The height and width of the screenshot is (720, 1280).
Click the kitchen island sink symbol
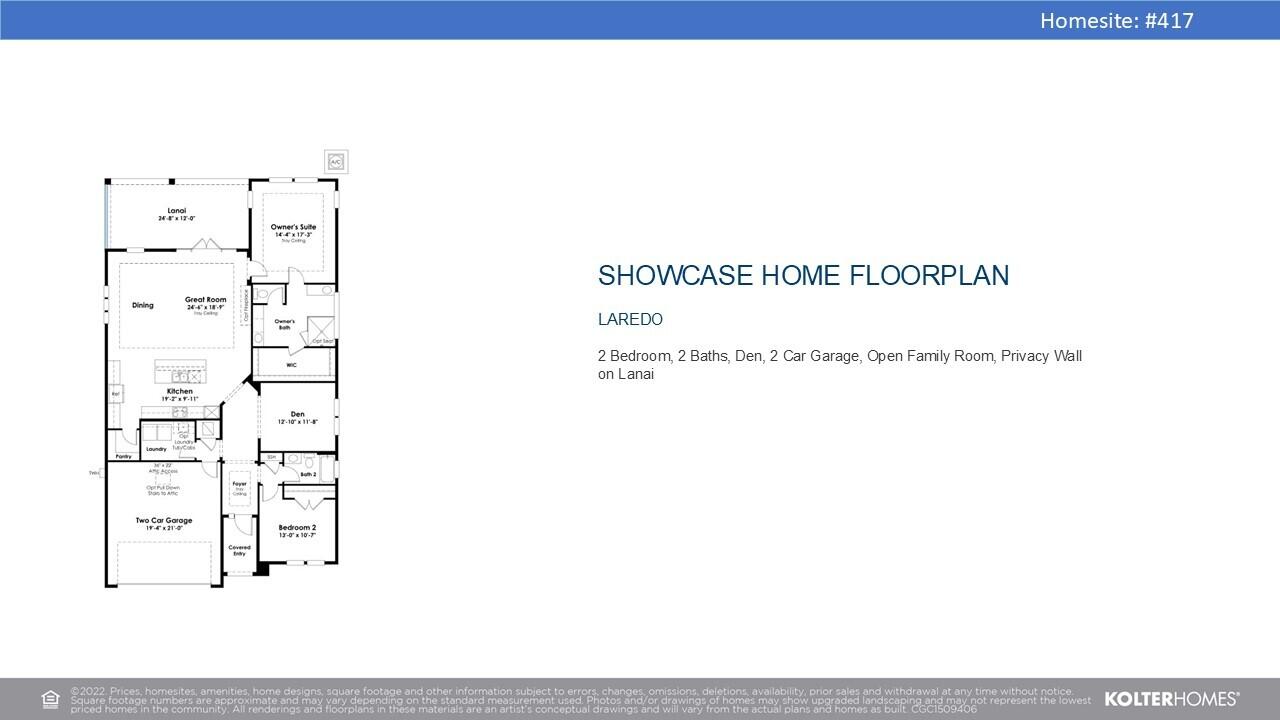(182, 374)
